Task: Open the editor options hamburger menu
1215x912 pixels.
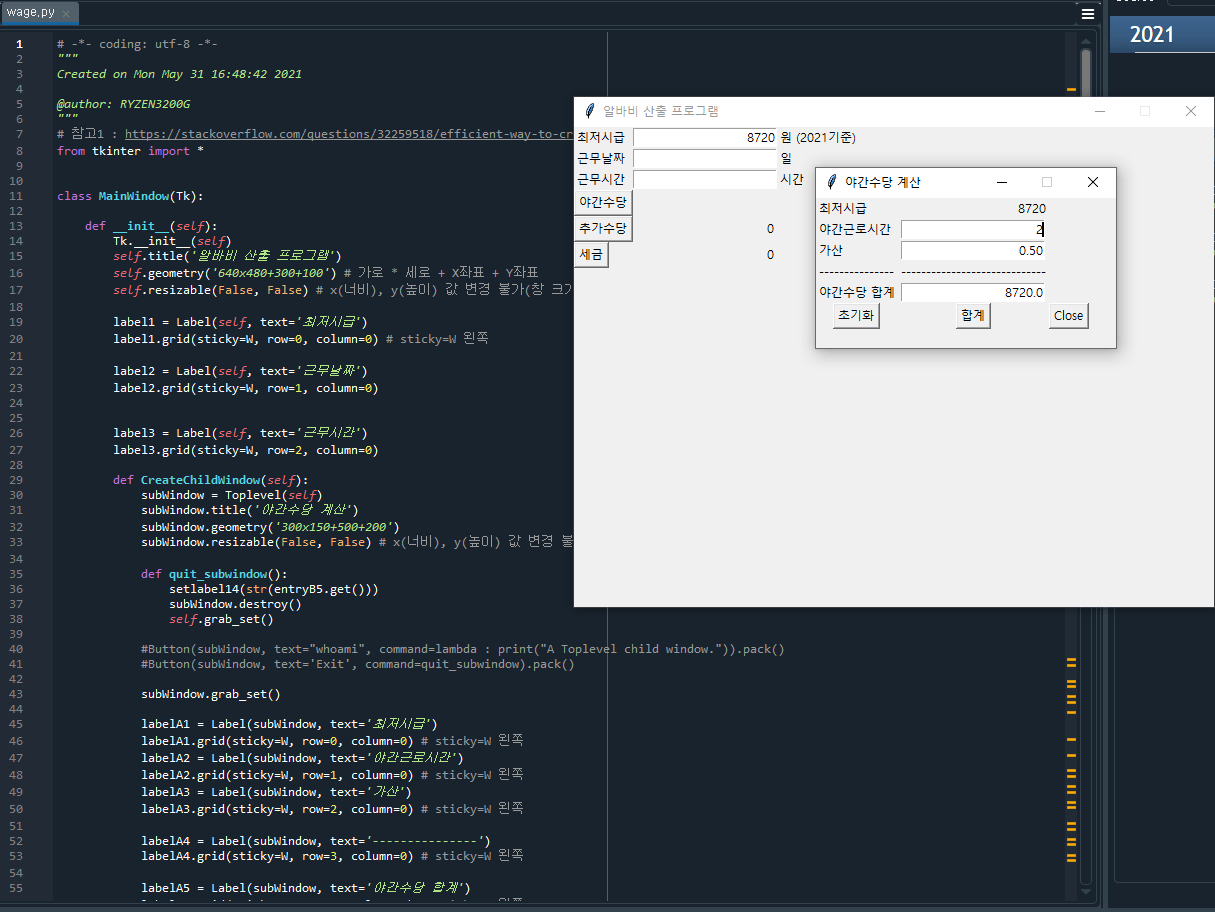Action: [x=1088, y=14]
